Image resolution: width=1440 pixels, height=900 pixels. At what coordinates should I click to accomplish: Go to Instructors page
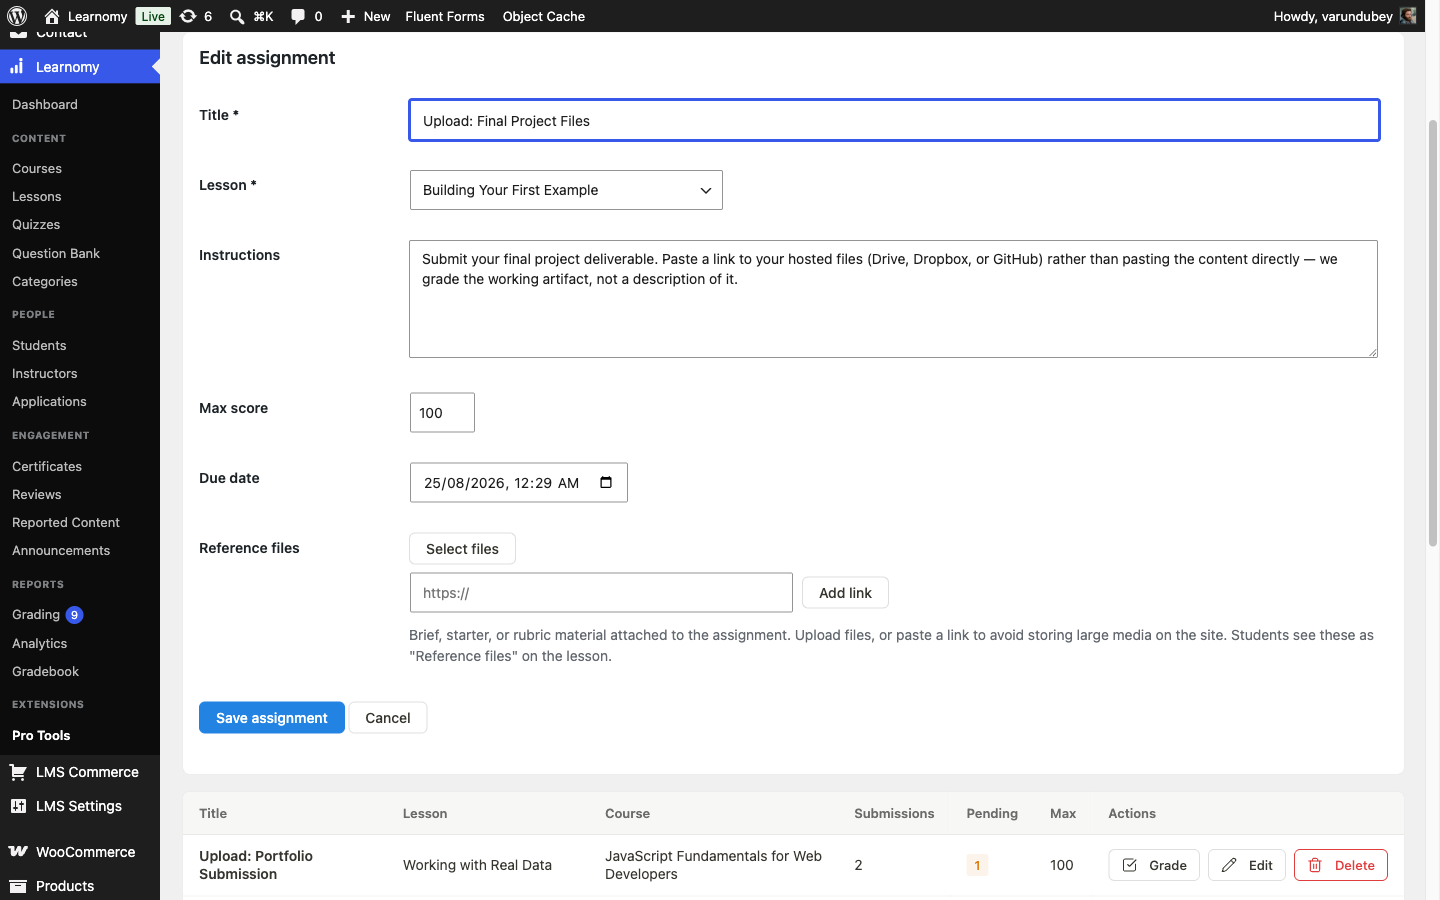point(45,373)
